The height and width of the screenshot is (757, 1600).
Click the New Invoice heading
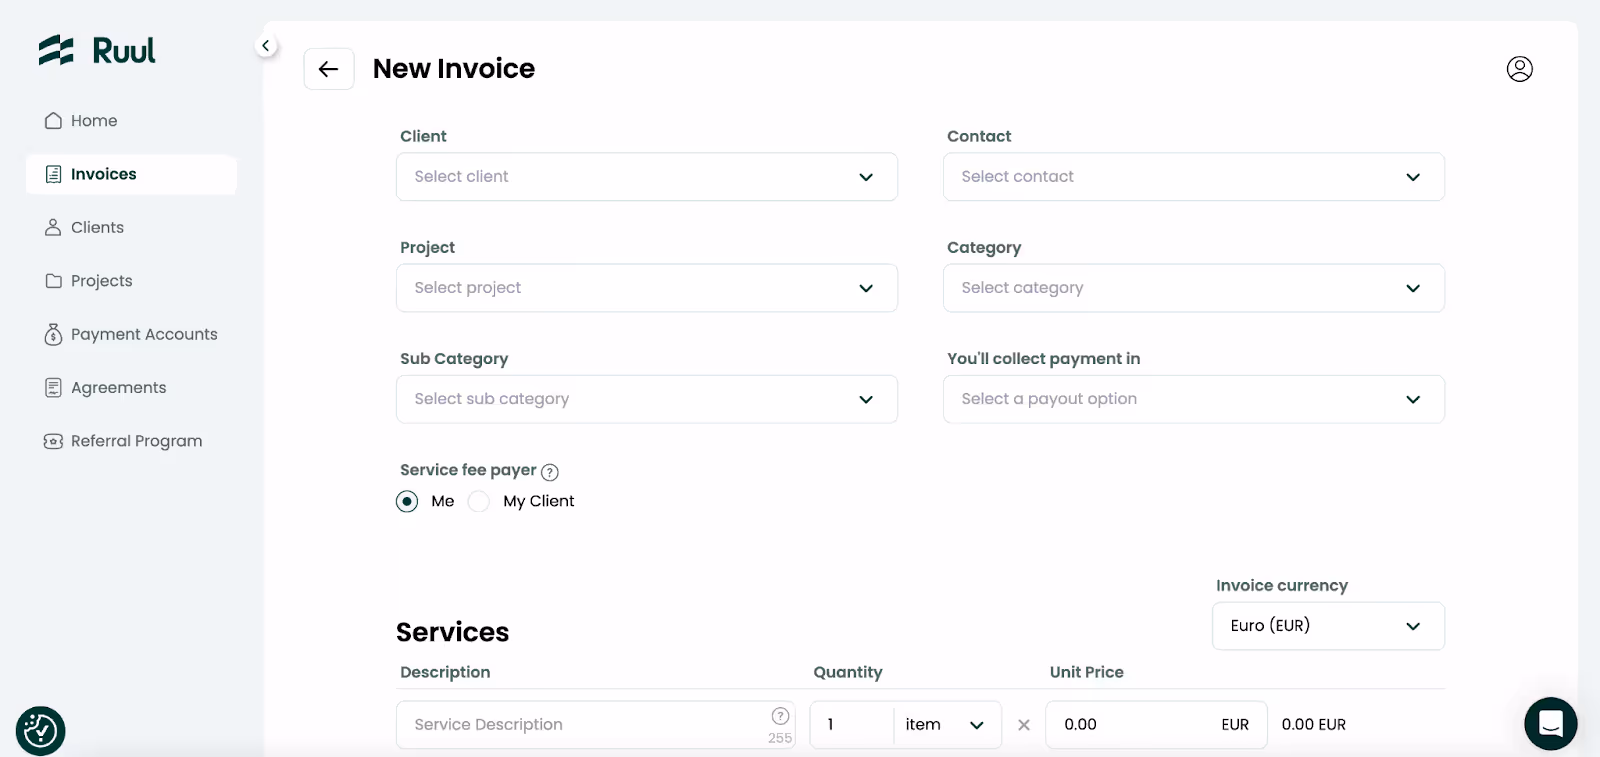pyautogui.click(x=454, y=68)
